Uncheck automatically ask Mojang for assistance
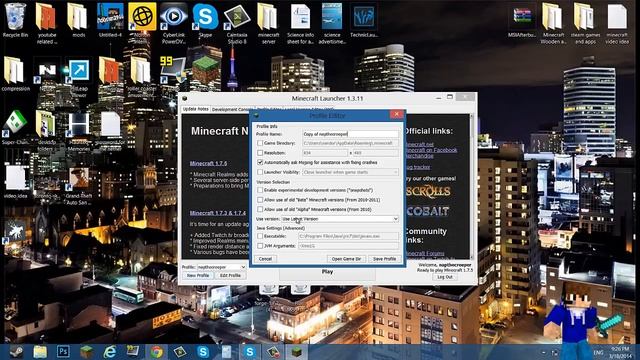 pos(260,162)
